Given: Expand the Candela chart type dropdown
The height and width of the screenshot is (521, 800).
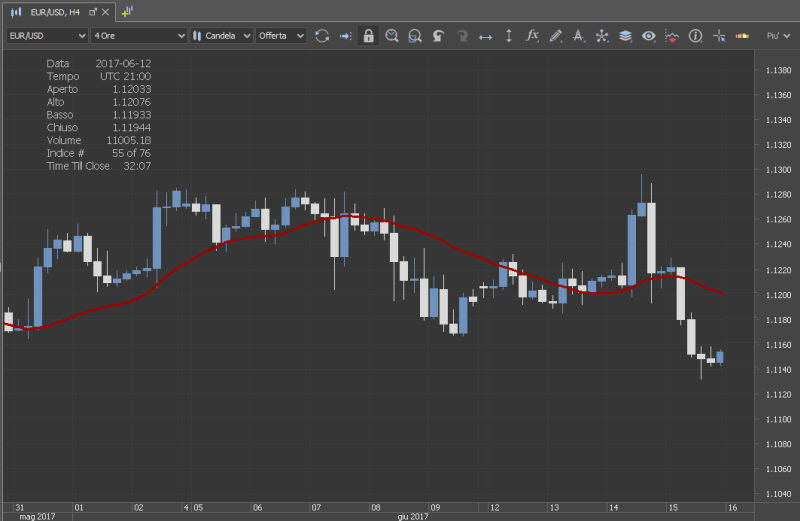Looking at the screenshot, I should pos(222,36).
